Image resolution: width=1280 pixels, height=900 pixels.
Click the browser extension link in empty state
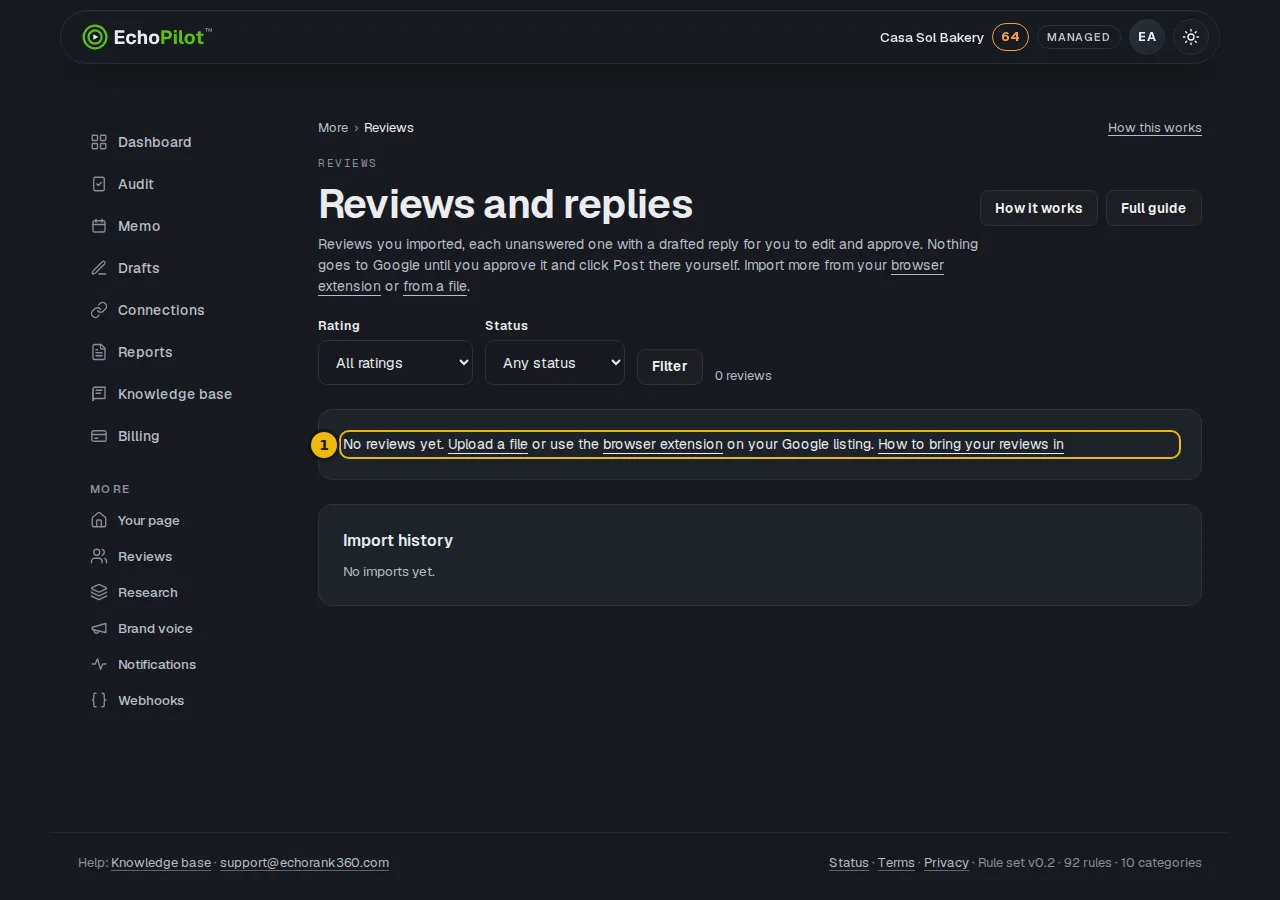663,444
